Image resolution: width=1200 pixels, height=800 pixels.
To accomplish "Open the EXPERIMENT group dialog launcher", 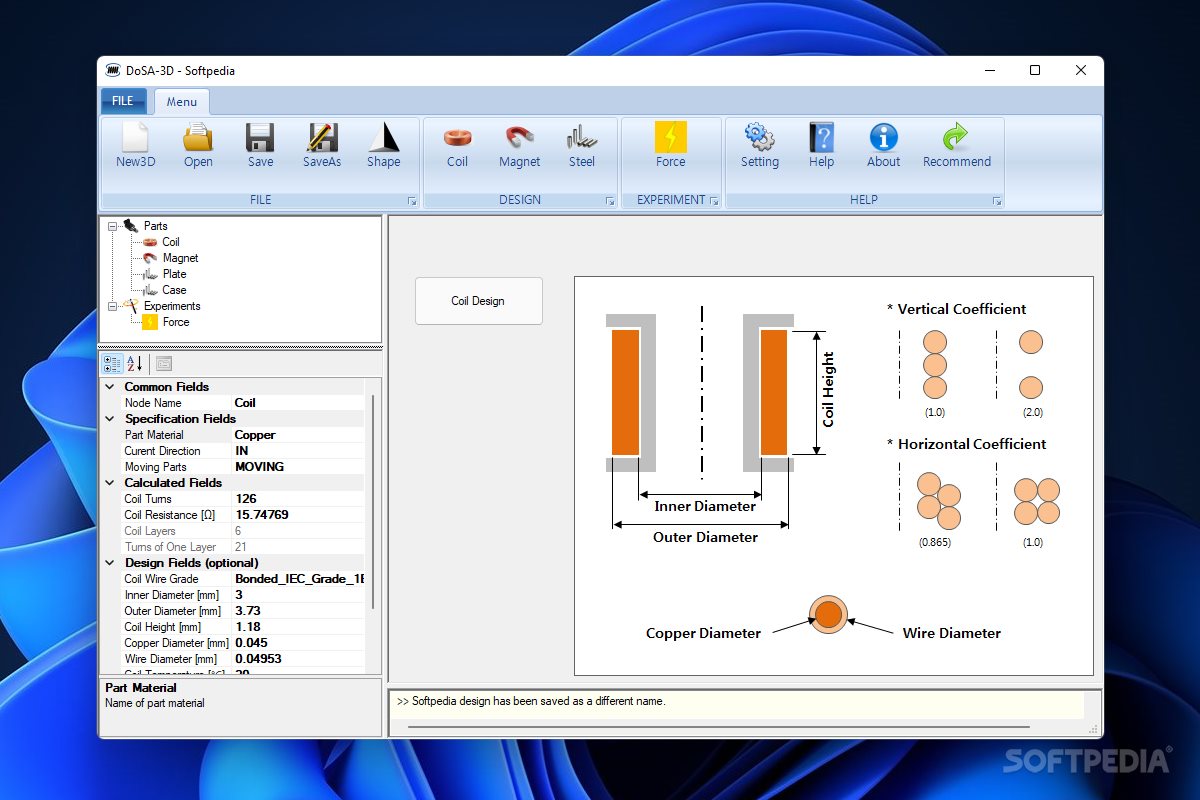I will coord(714,201).
